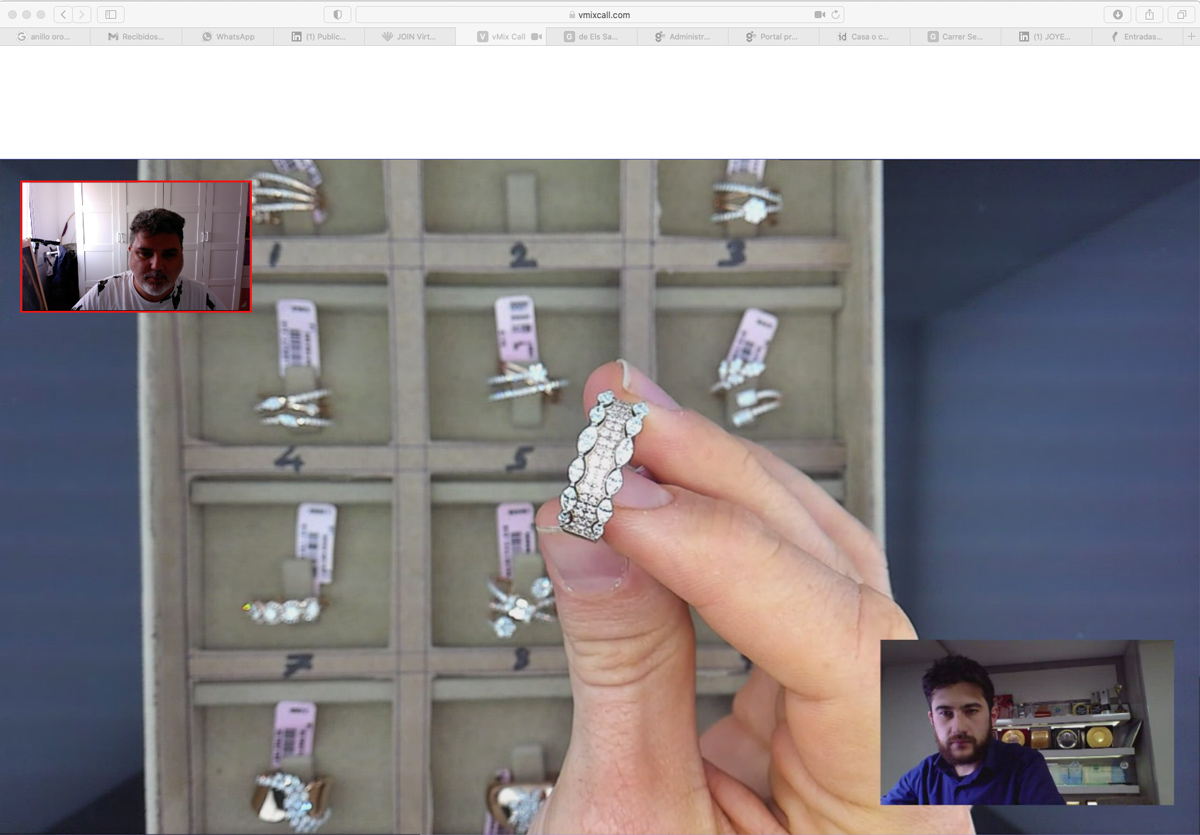Viewport: 1200px width, 835px height.
Task: Show the downloads list
Action: point(1117,14)
